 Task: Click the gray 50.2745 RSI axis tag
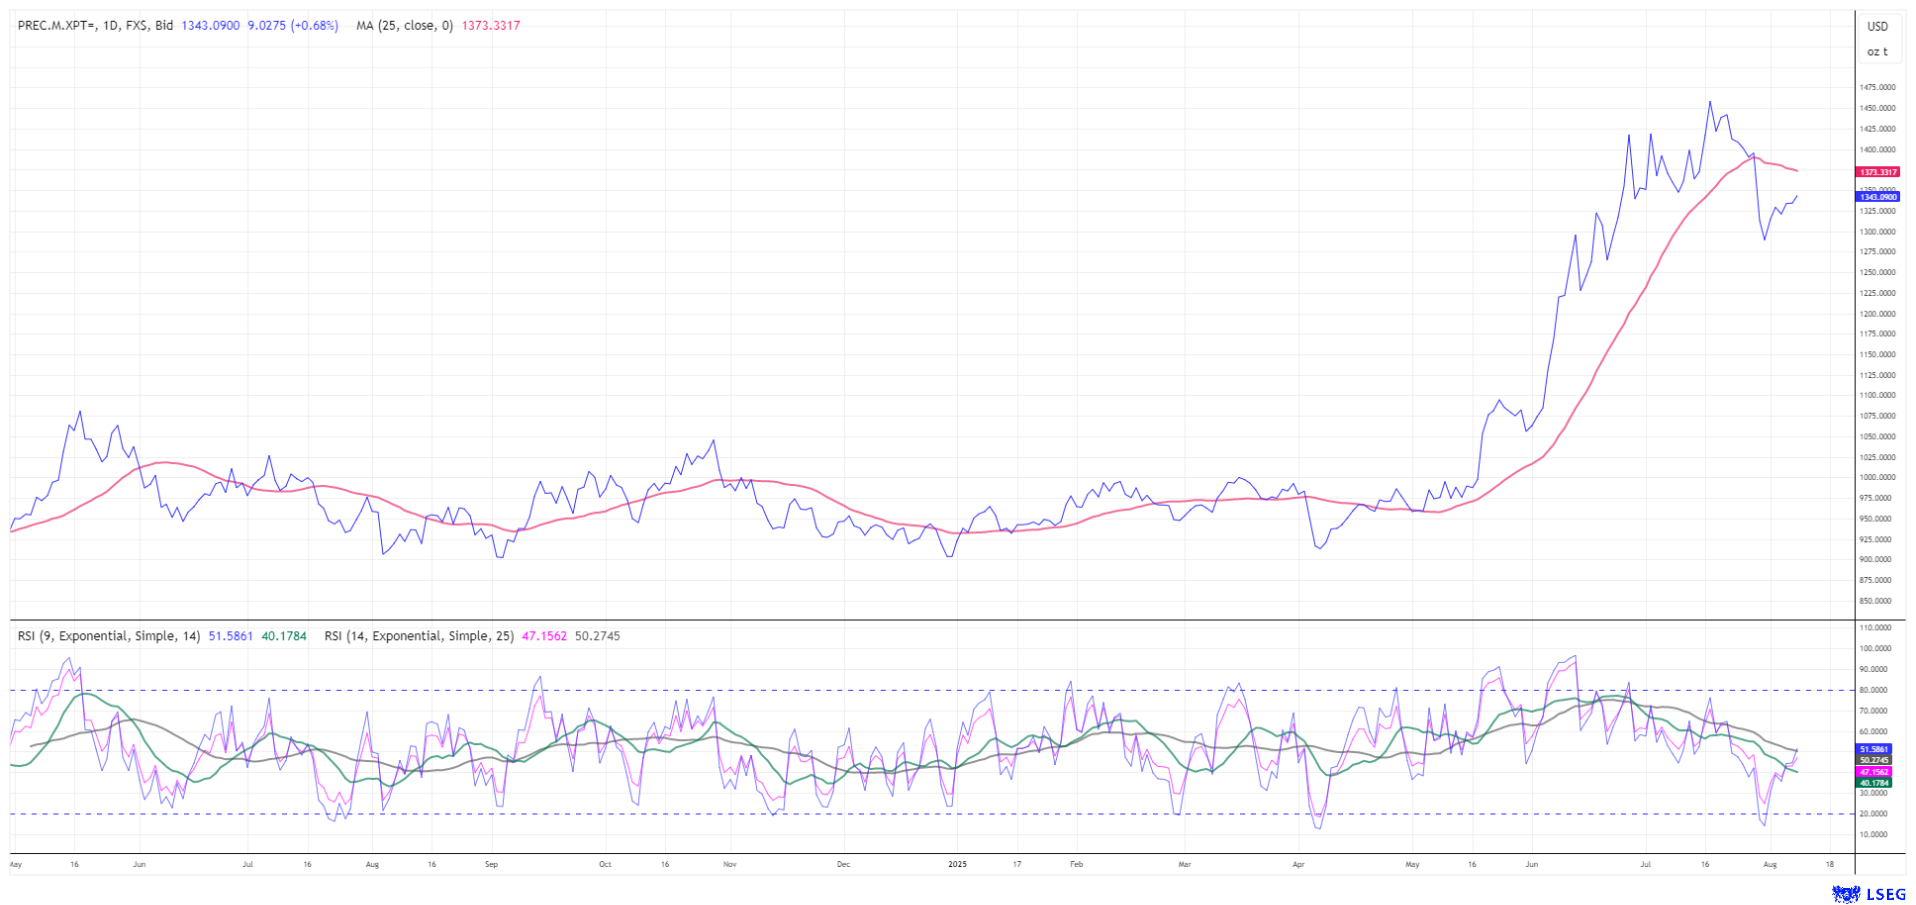point(1874,761)
